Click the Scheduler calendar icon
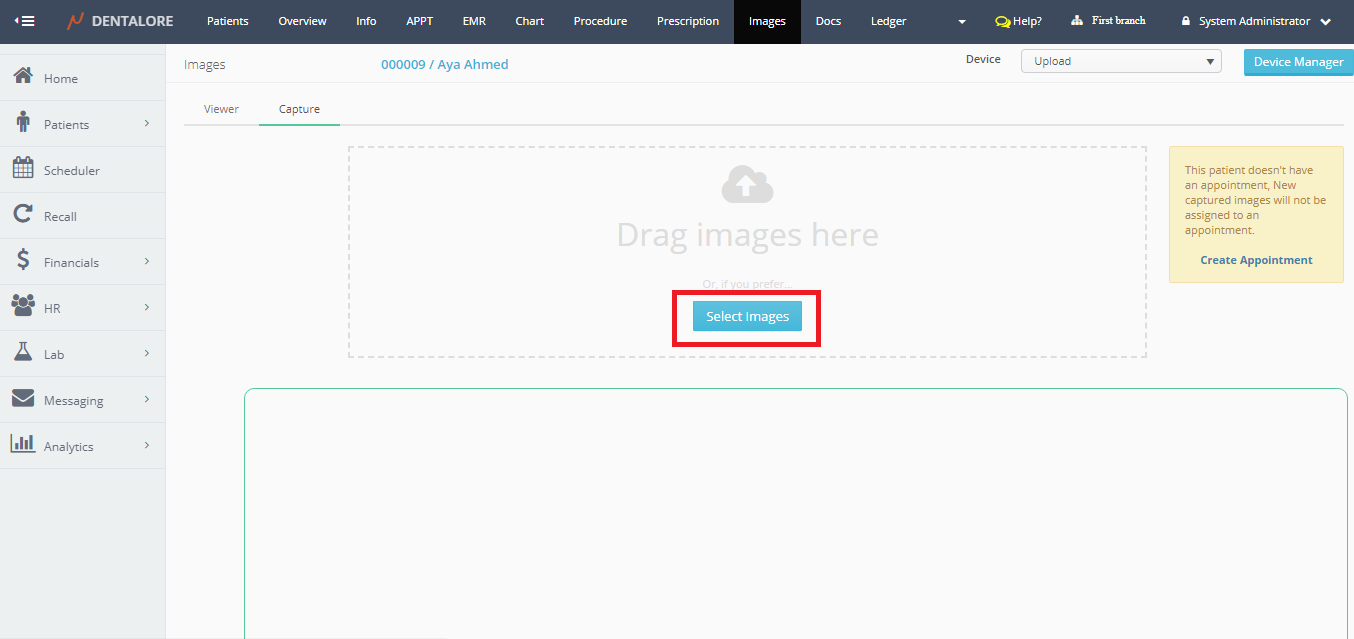Screen dimensions: 1354x639 click(23, 169)
